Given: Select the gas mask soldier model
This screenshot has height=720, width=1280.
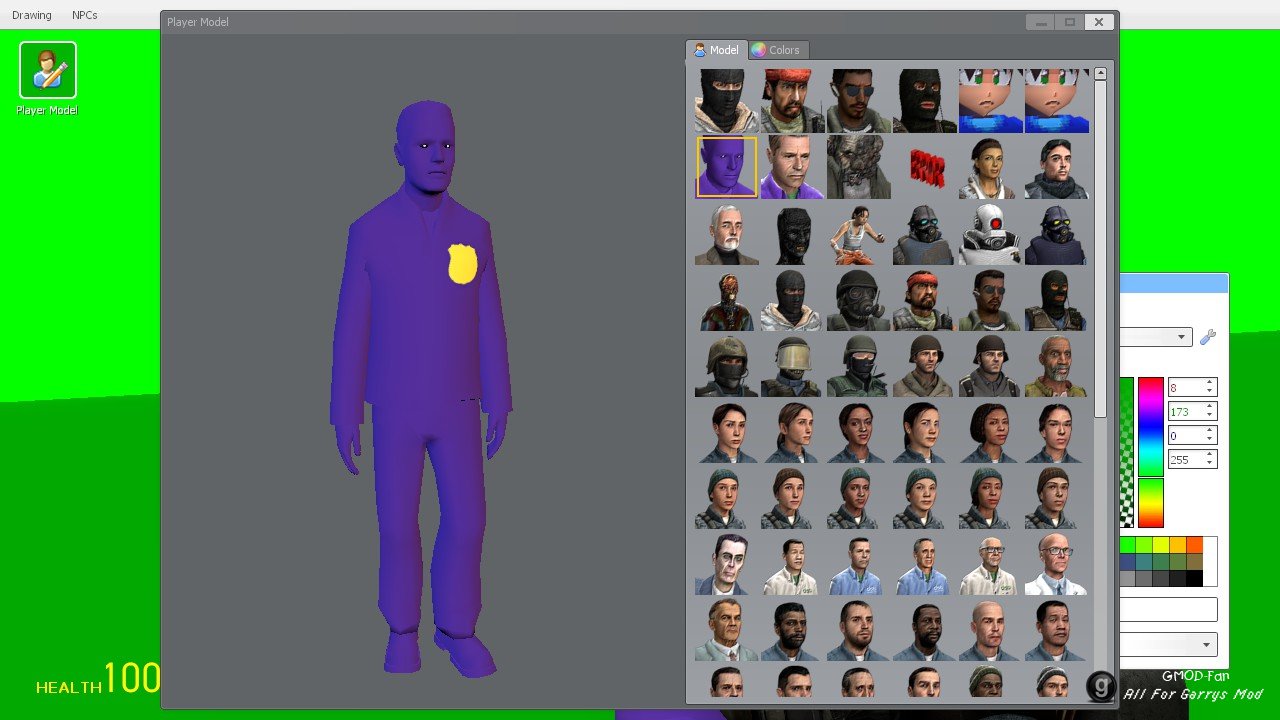Looking at the screenshot, I should [858, 300].
